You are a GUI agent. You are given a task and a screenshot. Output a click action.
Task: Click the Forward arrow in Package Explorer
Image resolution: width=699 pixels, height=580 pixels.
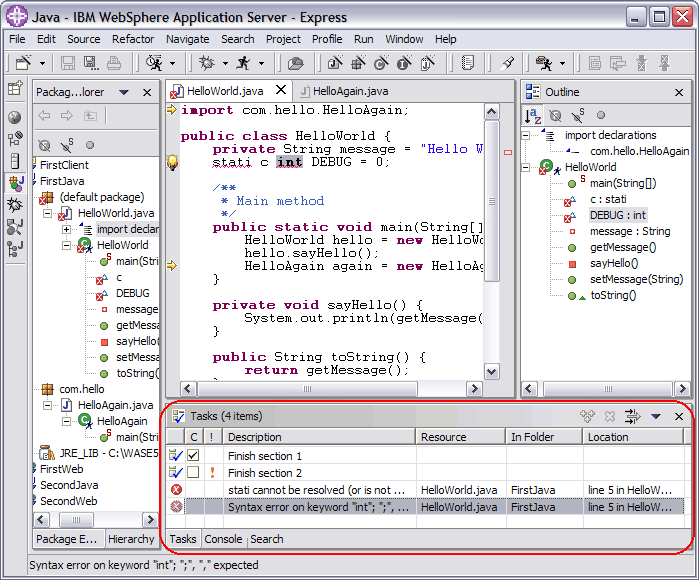pyautogui.click(x=67, y=115)
